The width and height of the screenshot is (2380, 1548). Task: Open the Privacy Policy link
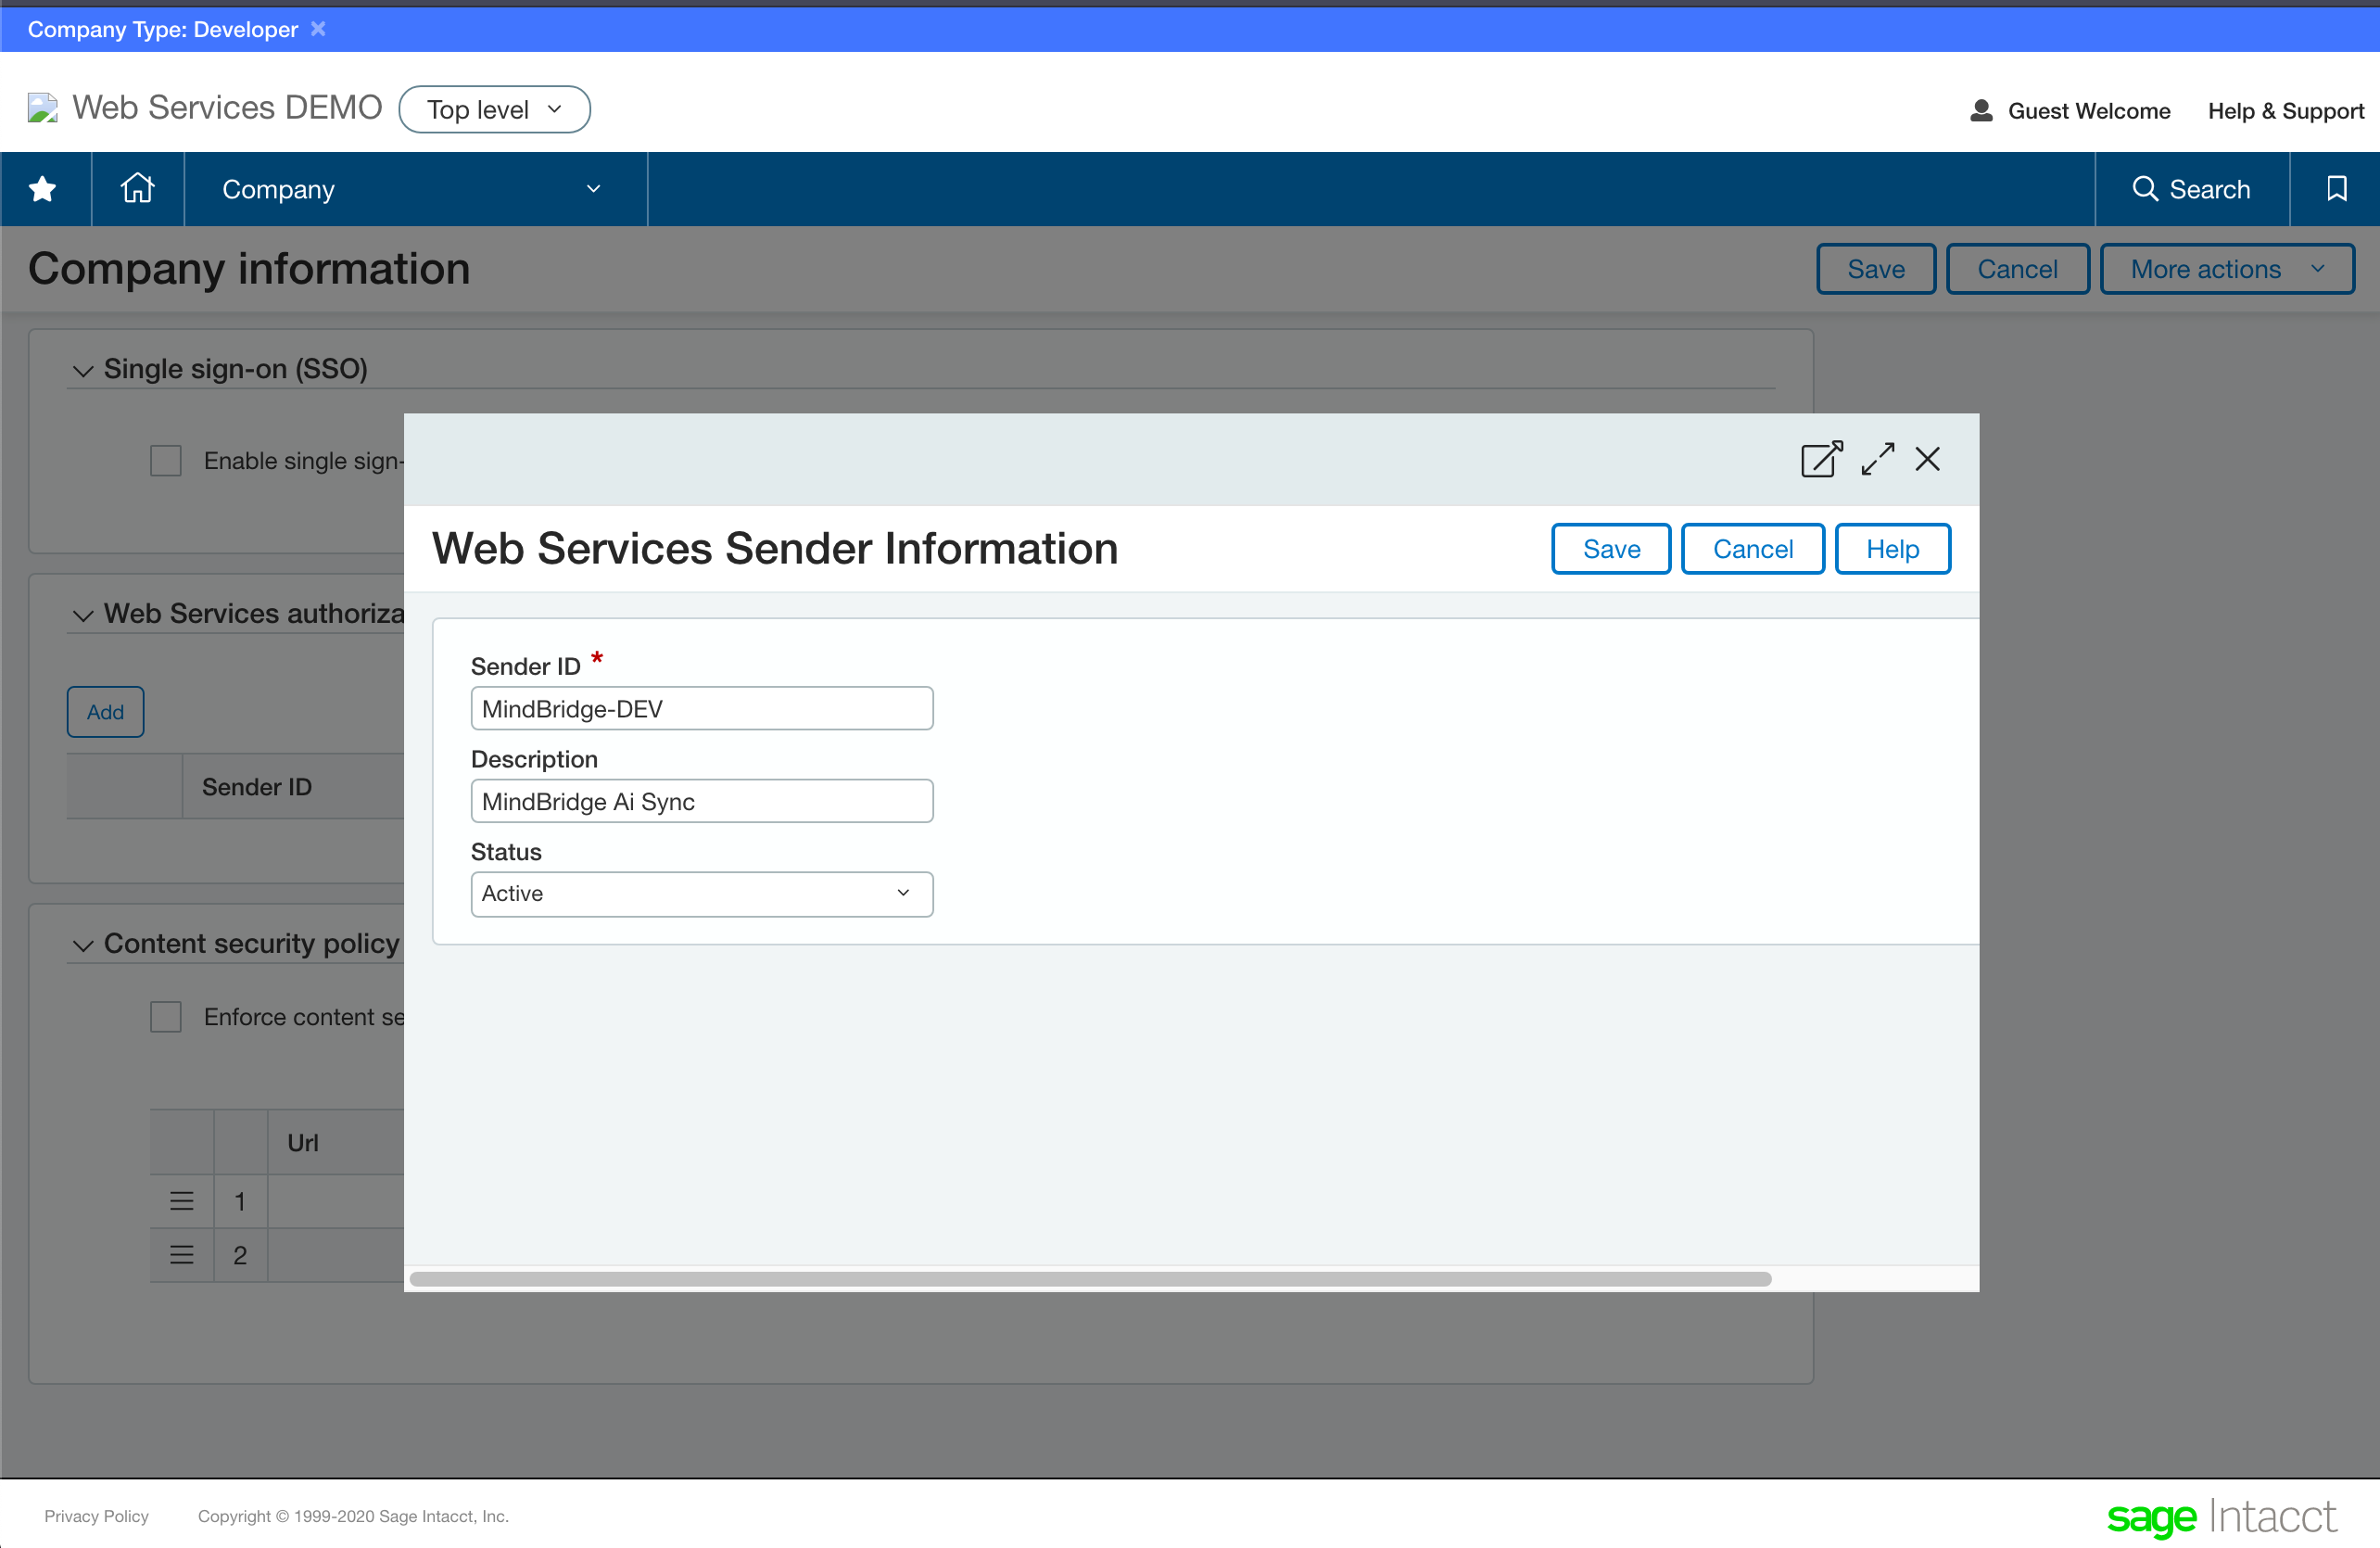pos(96,1516)
